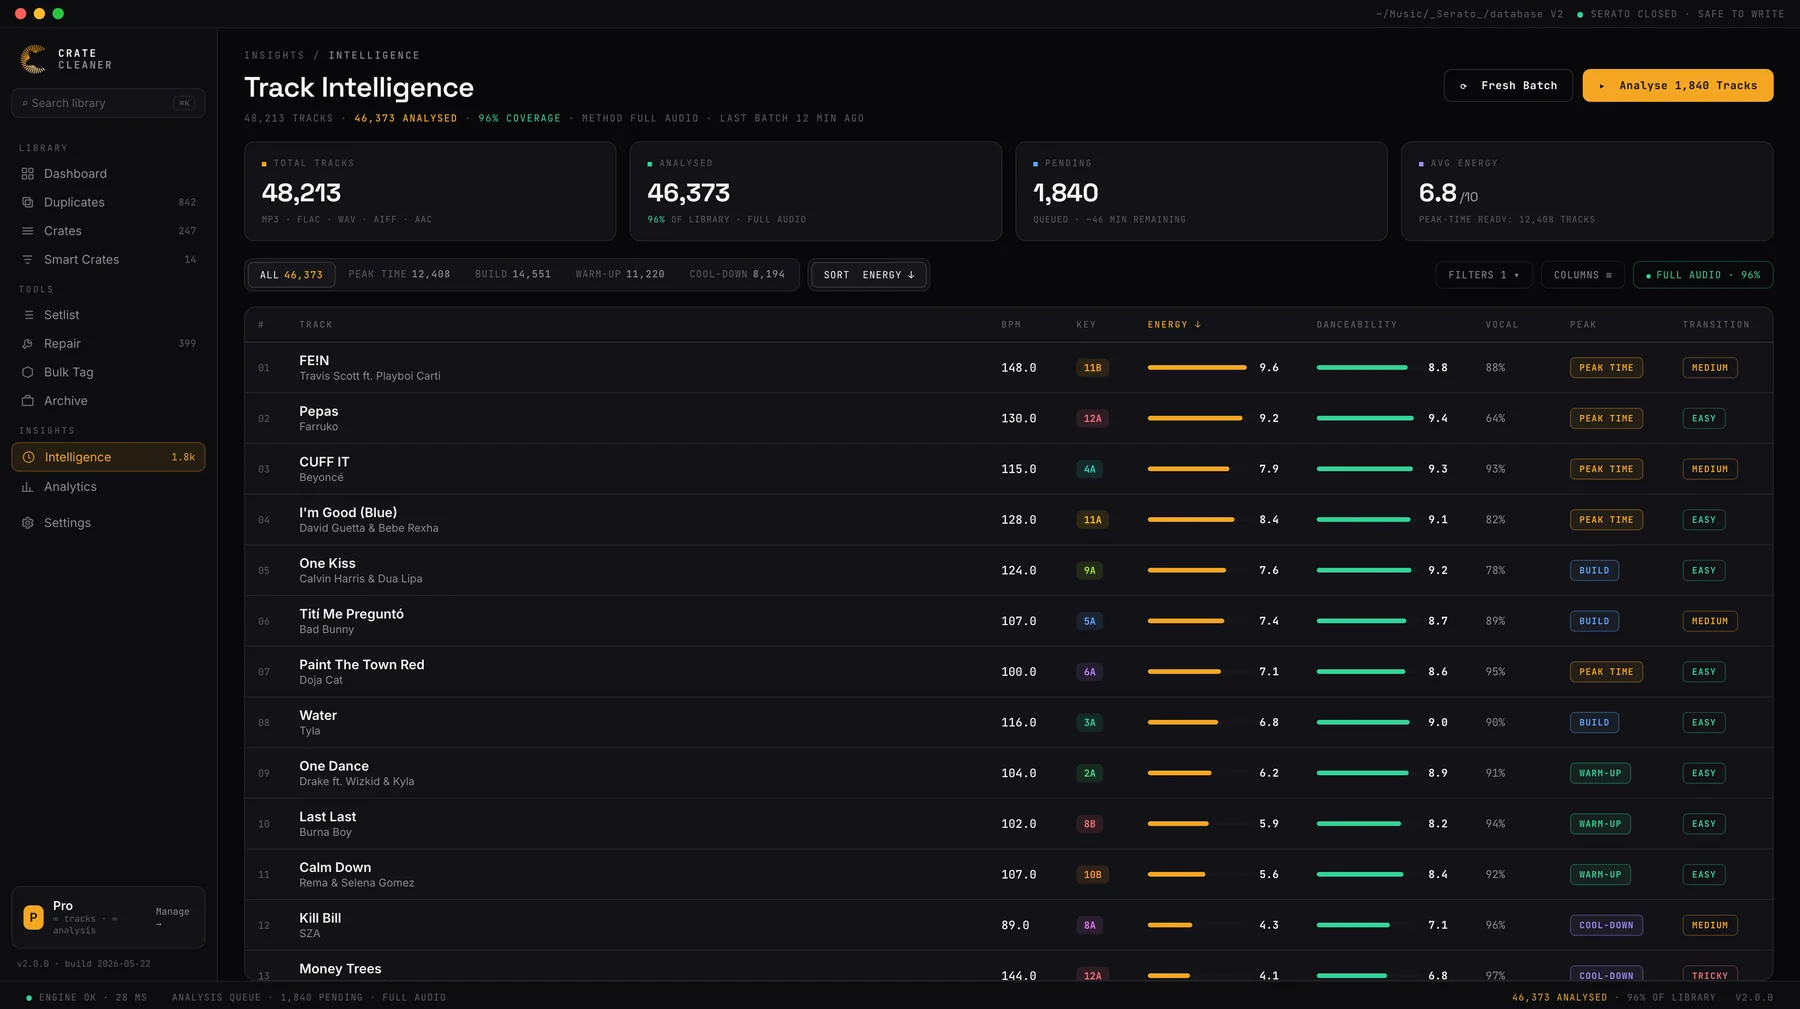Click the search magnifier icon

click(25, 103)
